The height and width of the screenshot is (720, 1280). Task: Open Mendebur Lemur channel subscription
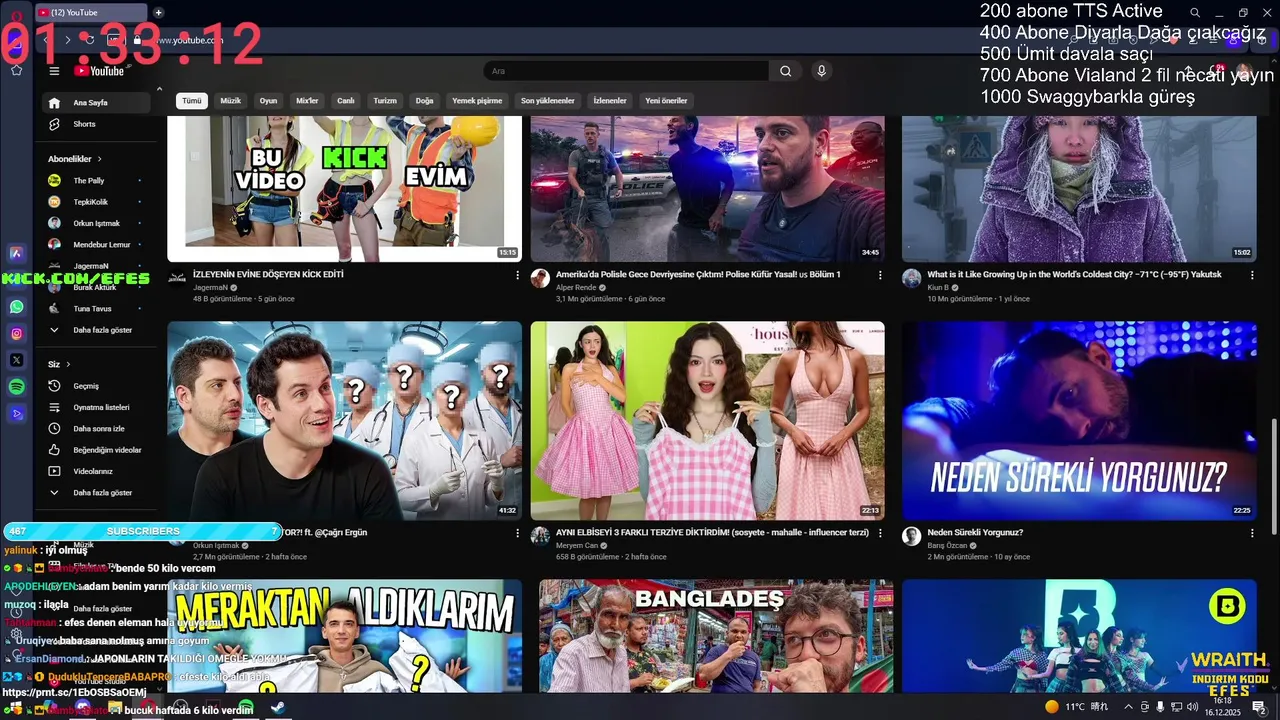[96, 245]
